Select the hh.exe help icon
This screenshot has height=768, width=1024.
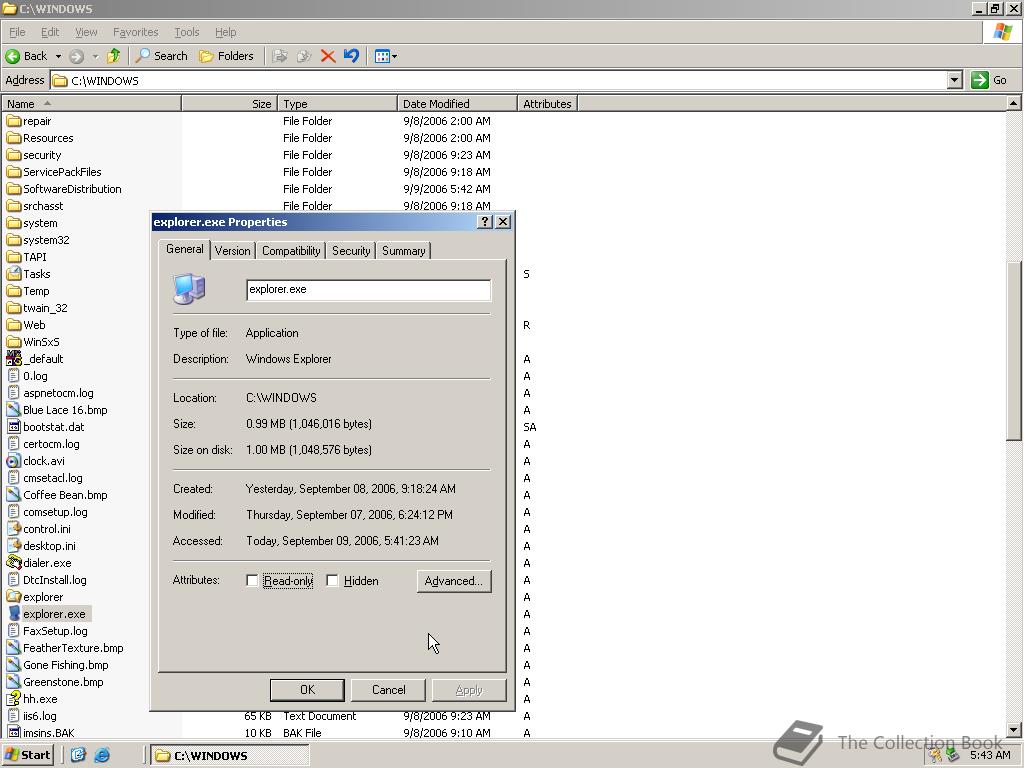click(x=14, y=698)
